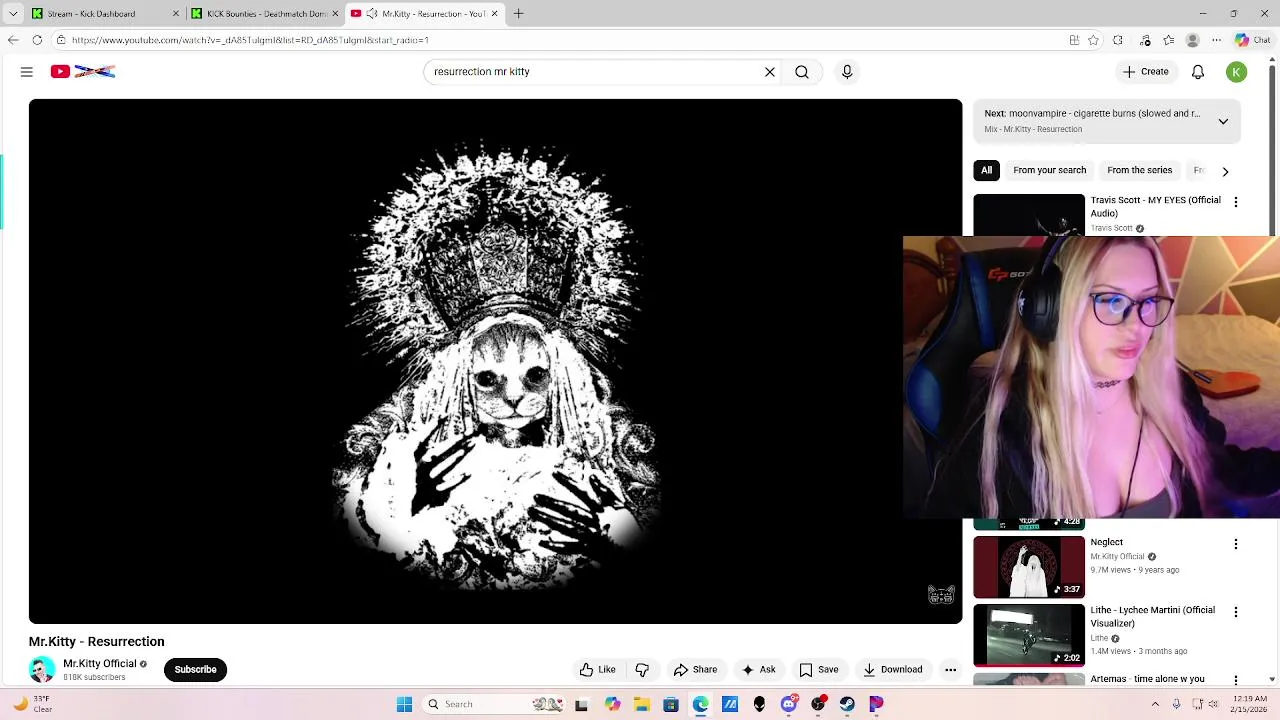Save video to a playlist
The image size is (1280, 720).
coord(818,670)
